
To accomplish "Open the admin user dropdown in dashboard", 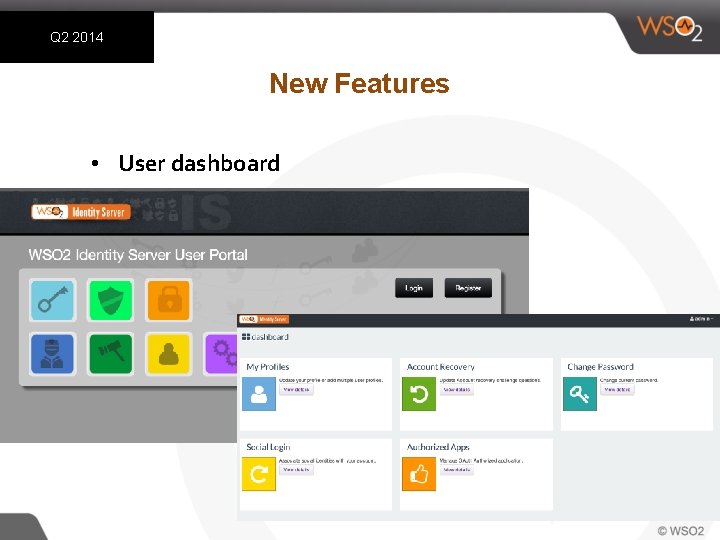I will (x=701, y=319).
